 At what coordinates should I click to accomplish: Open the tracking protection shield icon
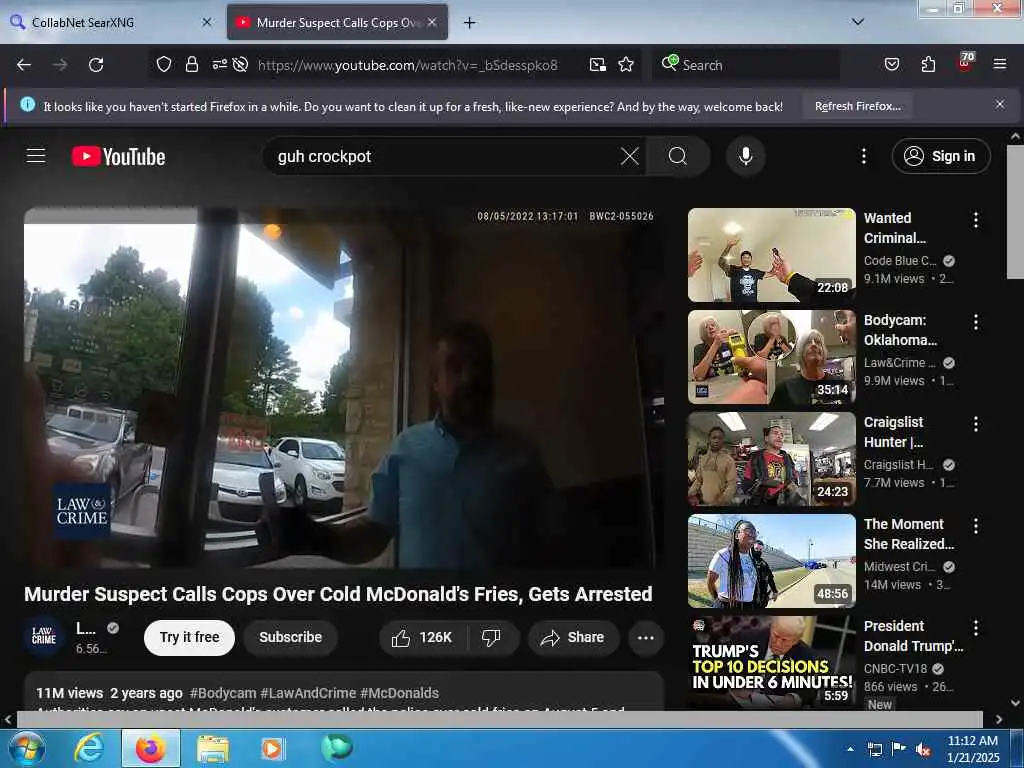click(164, 65)
